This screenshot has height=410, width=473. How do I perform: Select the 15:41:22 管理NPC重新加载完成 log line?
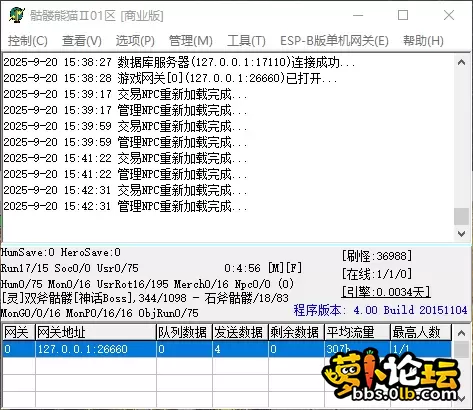125,174
